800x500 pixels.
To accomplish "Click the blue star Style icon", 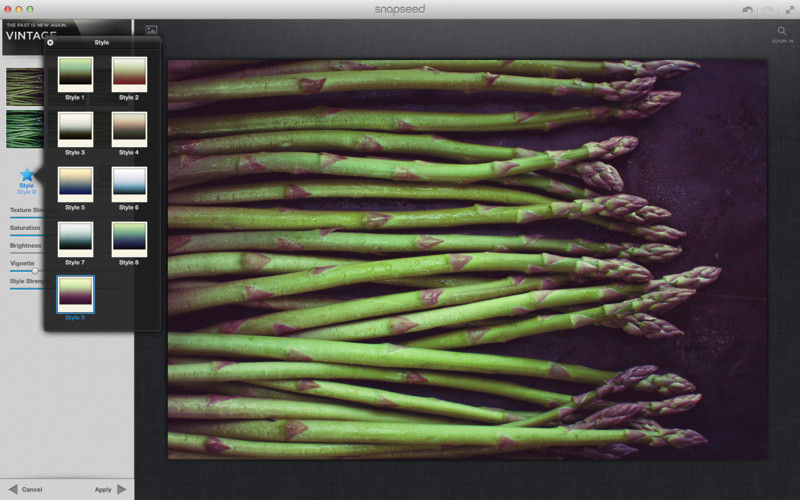I will click(x=27, y=176).
